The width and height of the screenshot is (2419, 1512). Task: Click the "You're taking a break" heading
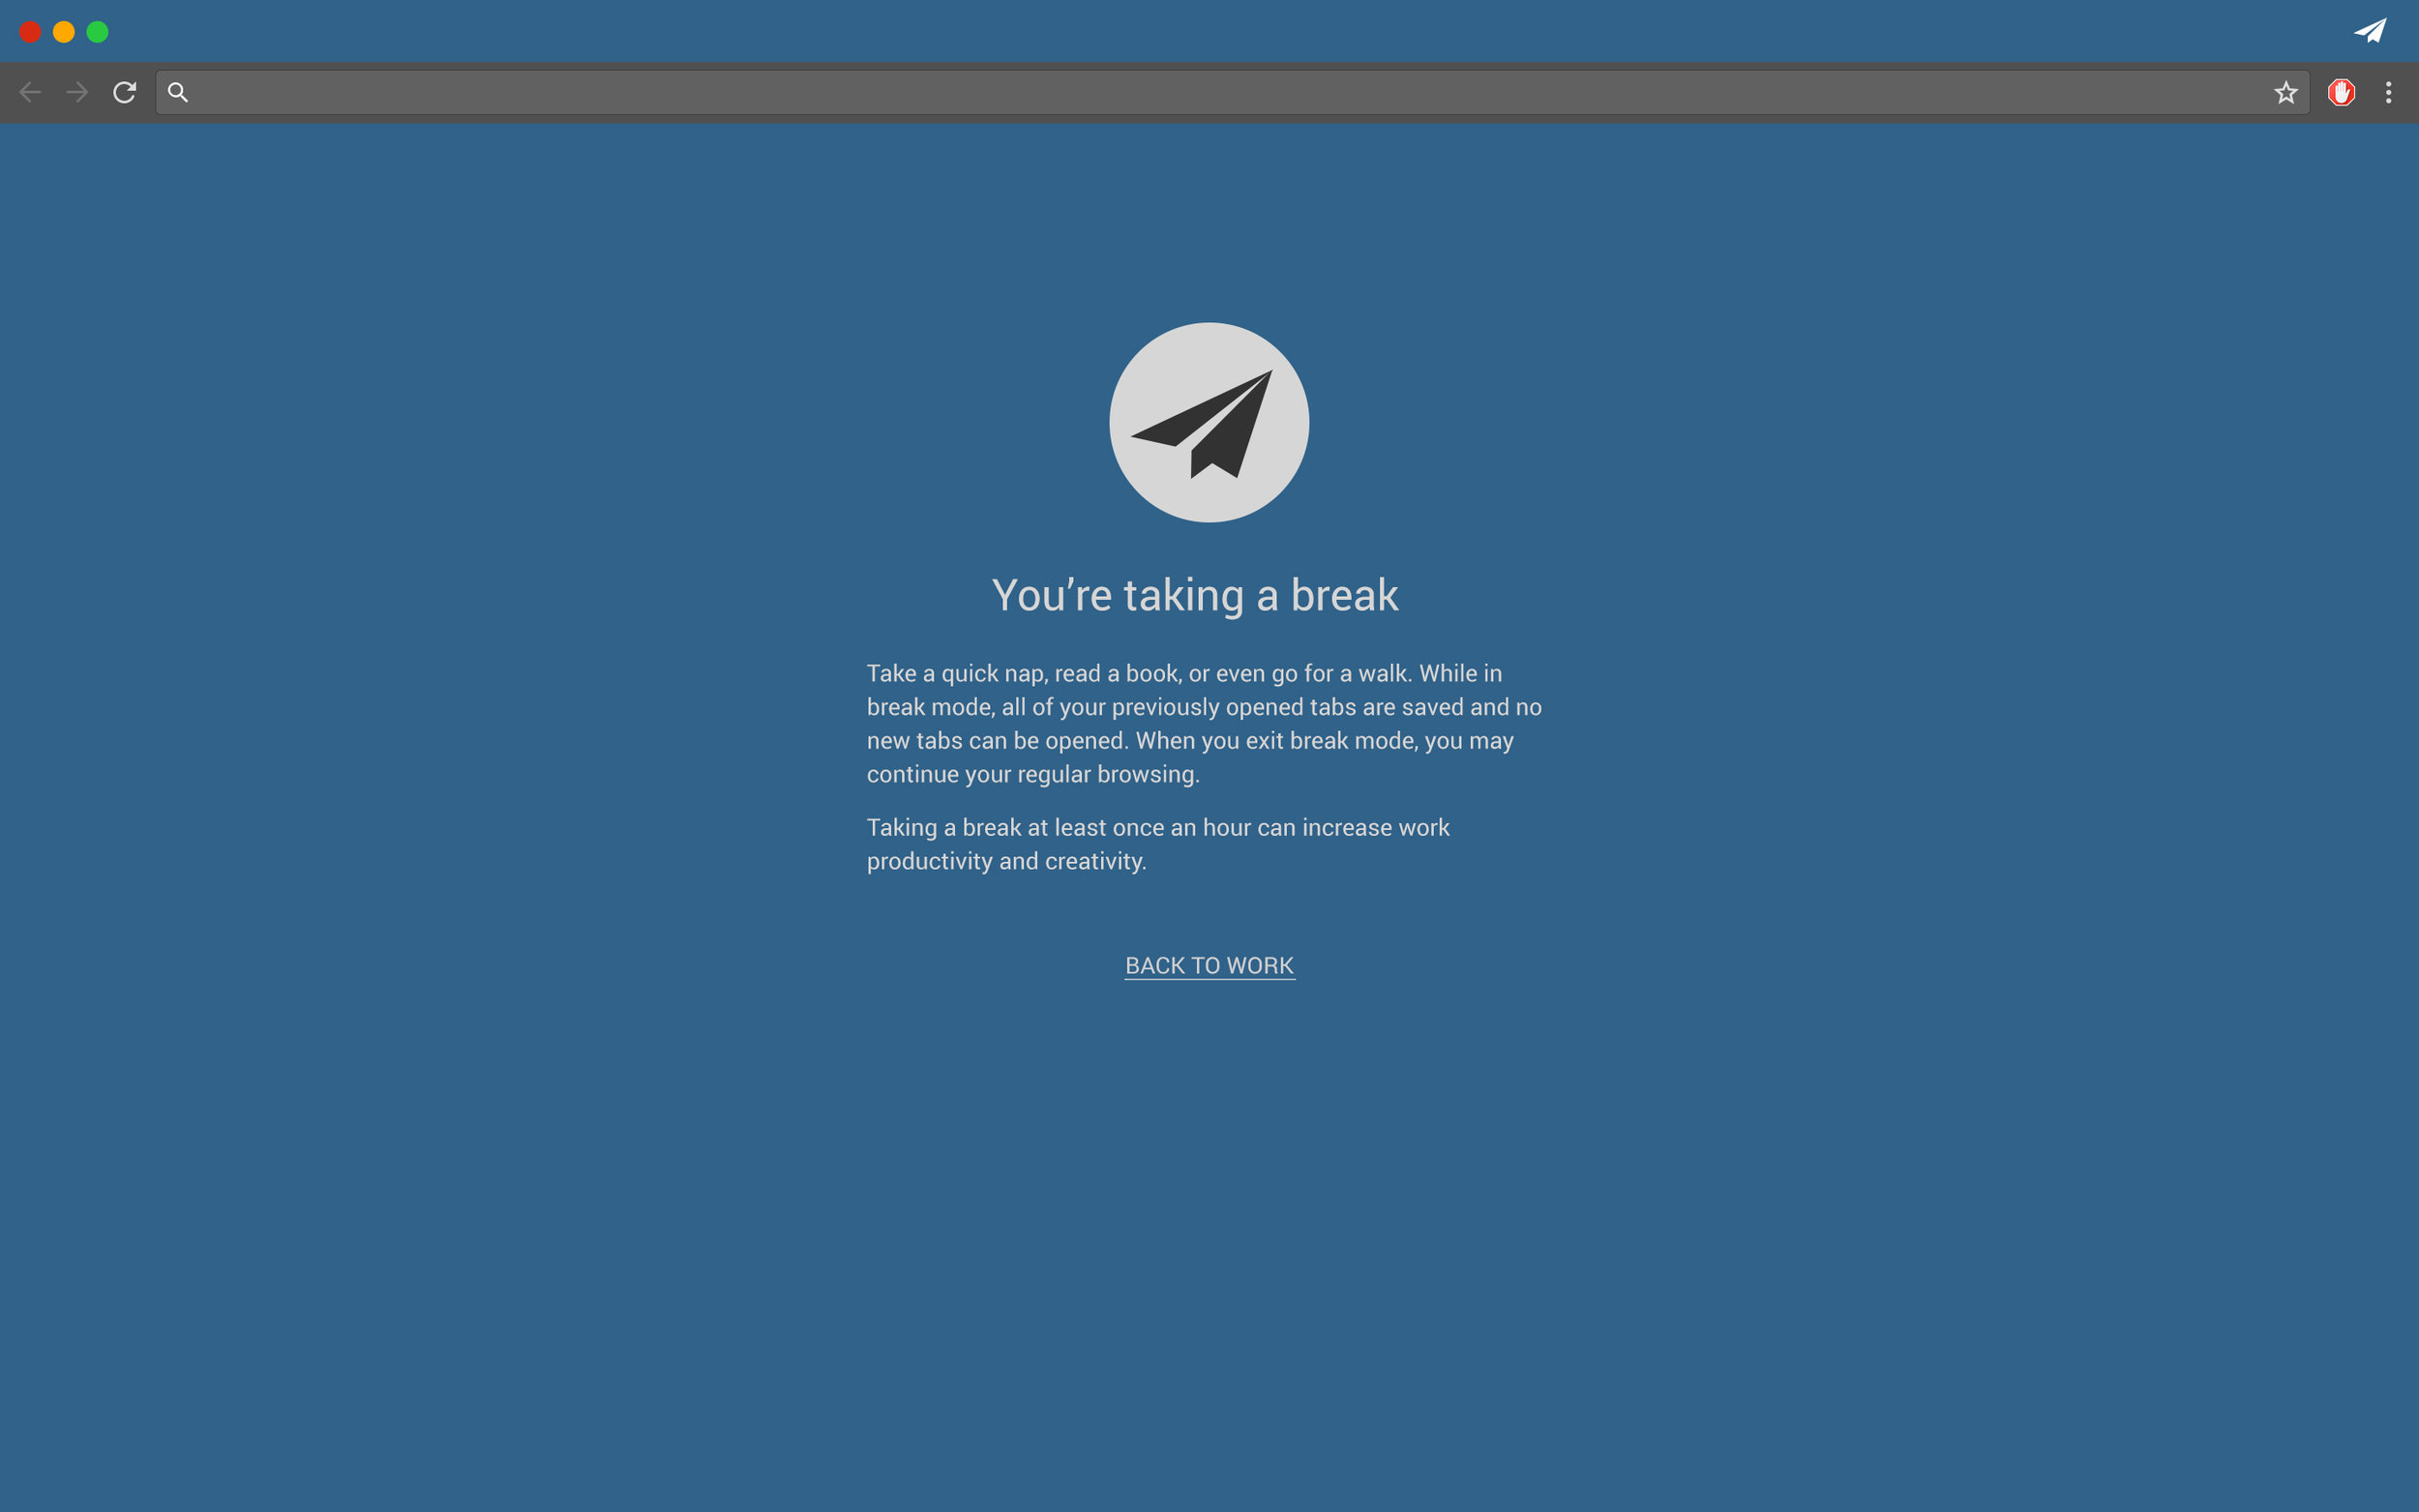coord(1195,595)
